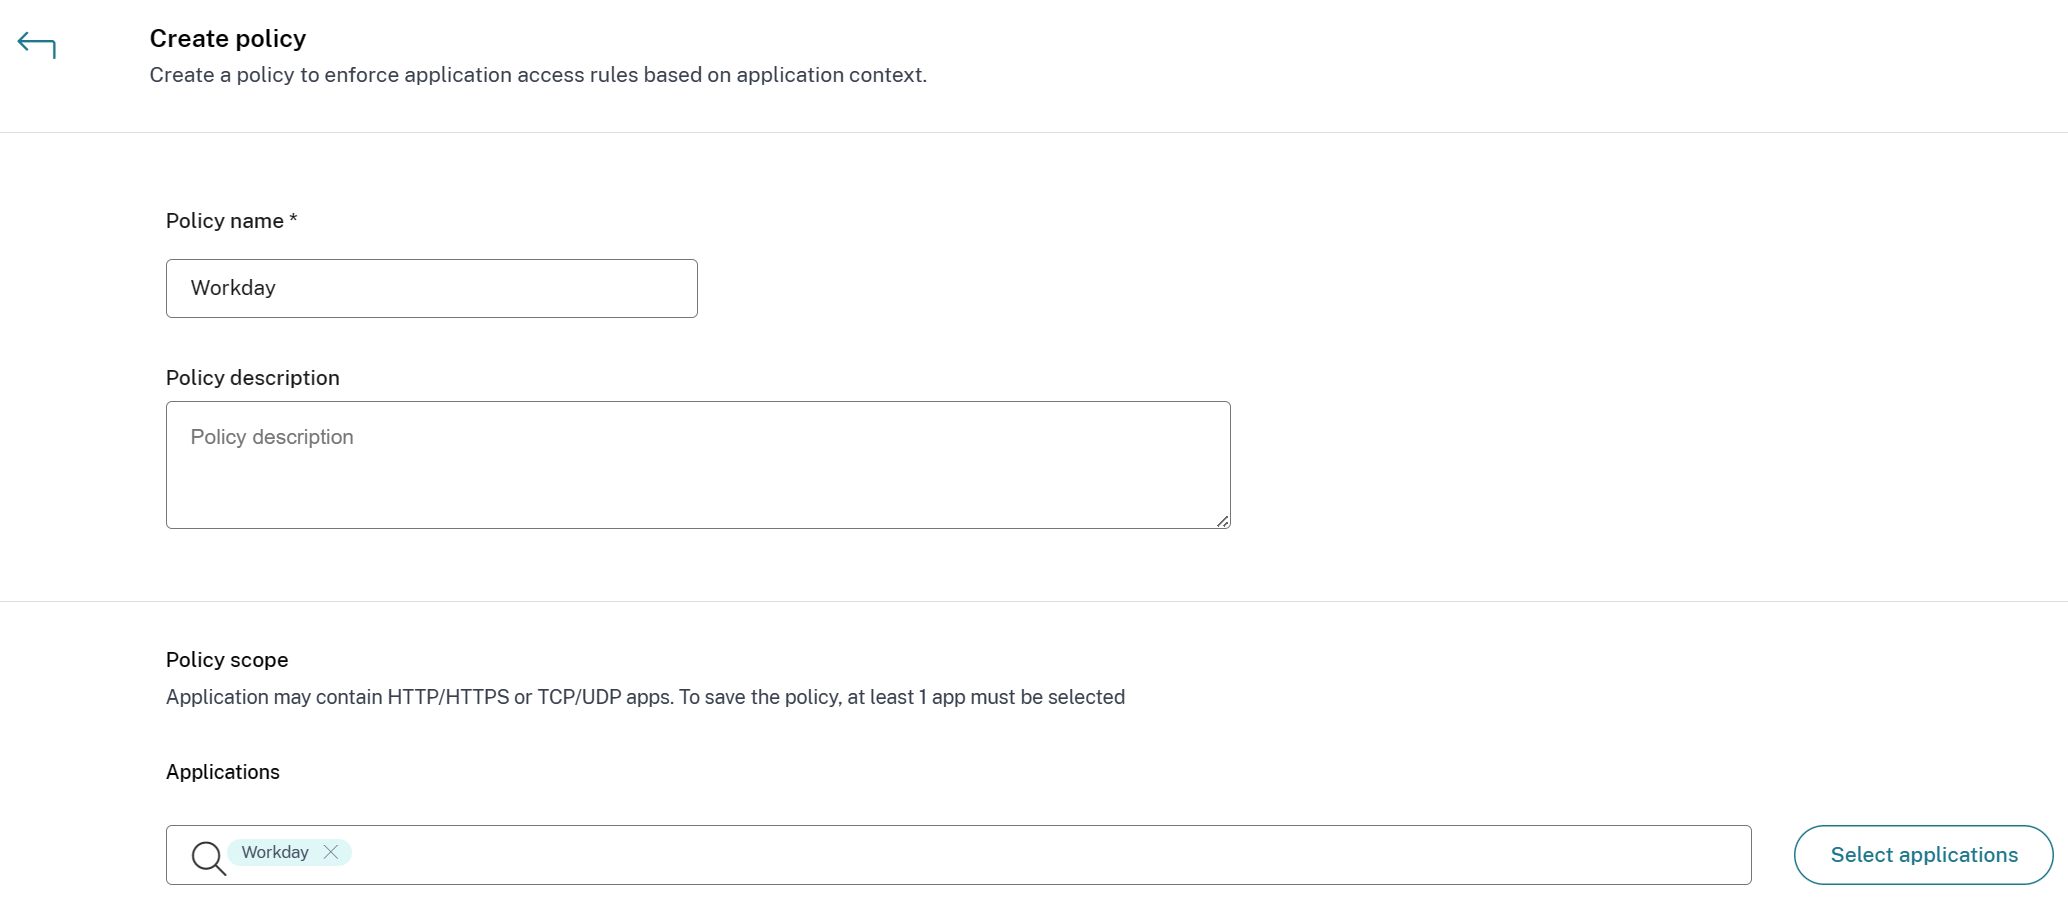The image size is (2068, 906).
Task: Click the Applications label
Action: 223,772
